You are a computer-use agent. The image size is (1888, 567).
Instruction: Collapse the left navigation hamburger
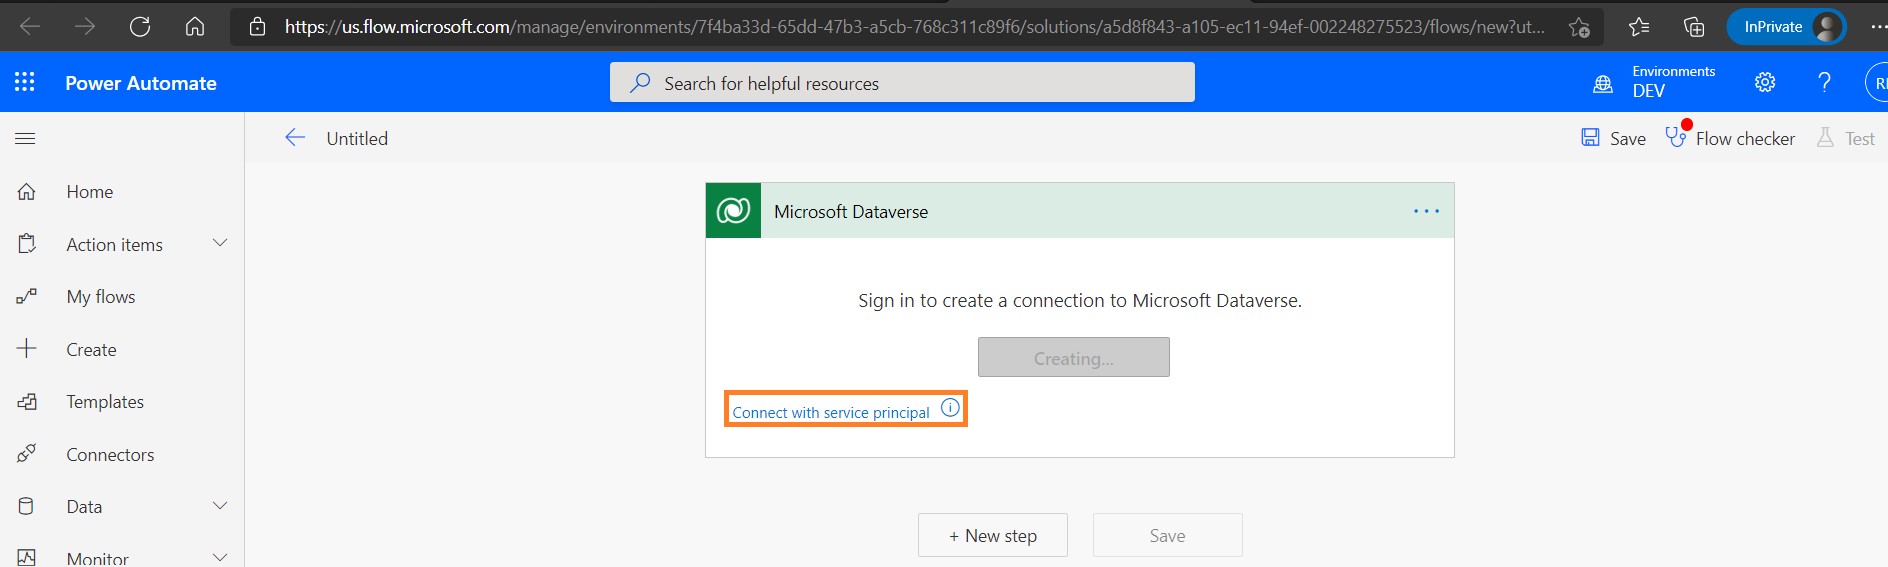tap(25, 138)
